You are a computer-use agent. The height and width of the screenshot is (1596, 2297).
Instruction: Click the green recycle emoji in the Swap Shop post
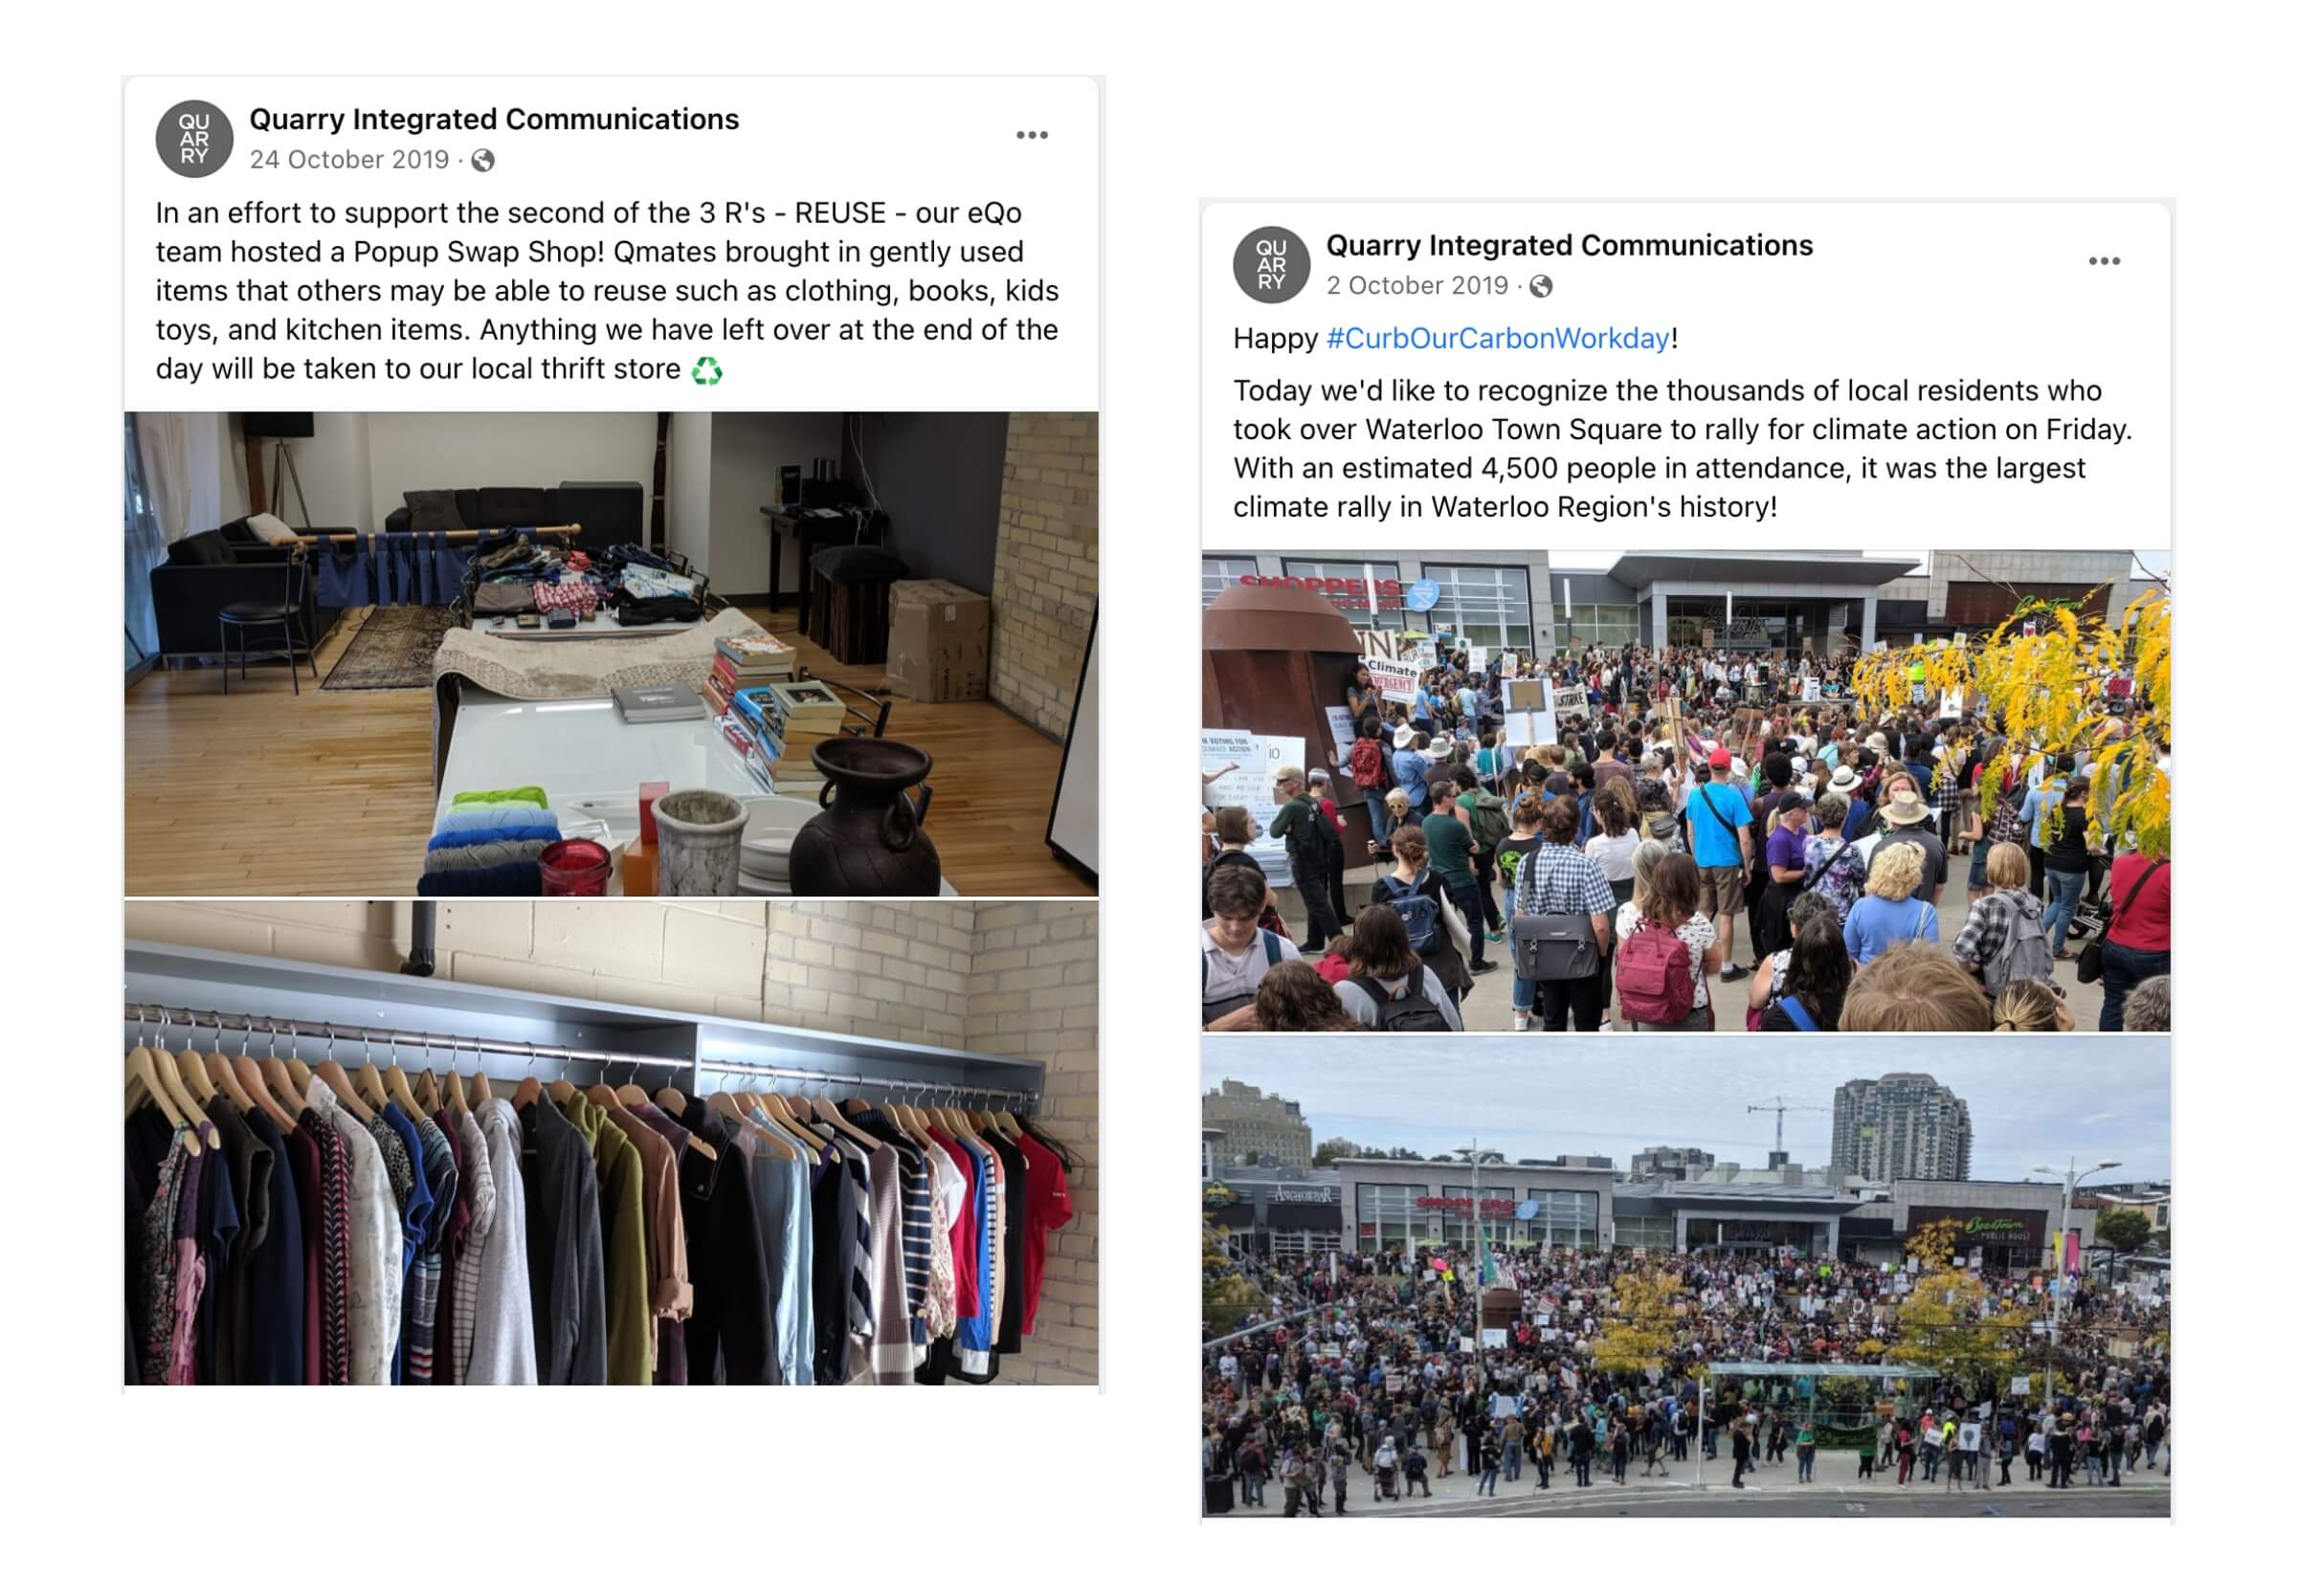tap(706, 370)
